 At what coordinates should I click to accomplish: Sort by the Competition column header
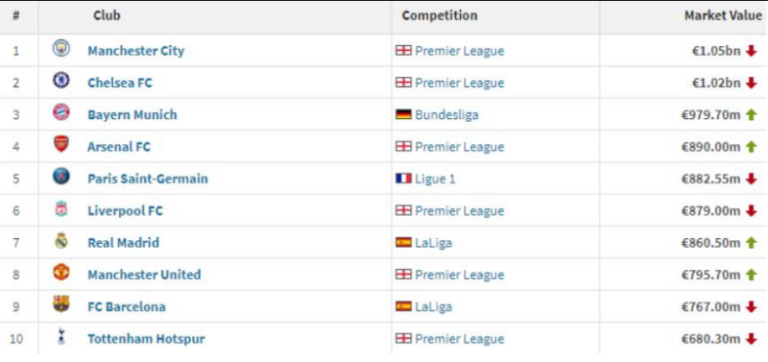click(x=439, y=16)
